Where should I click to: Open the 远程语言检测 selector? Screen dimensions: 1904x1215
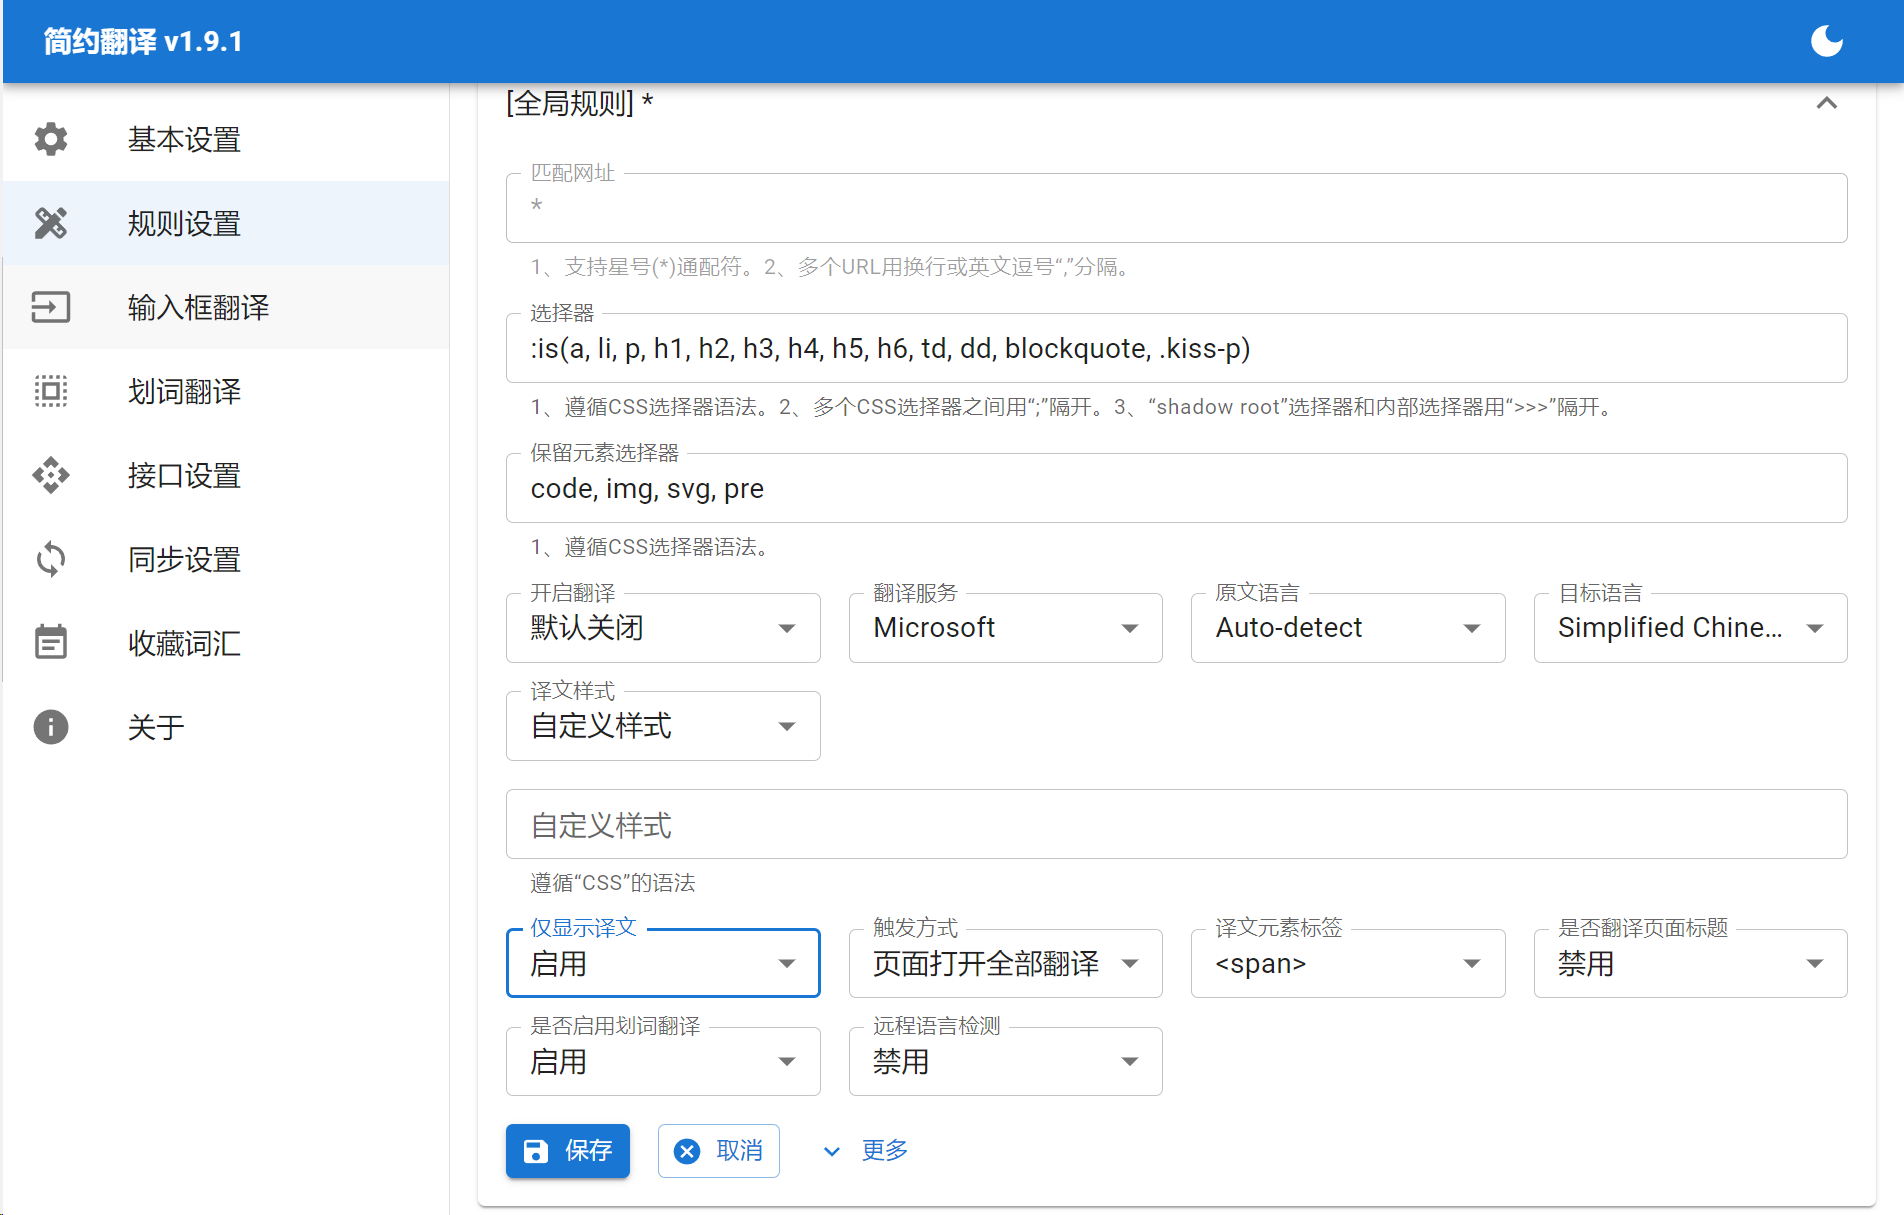[1005, 1062]
